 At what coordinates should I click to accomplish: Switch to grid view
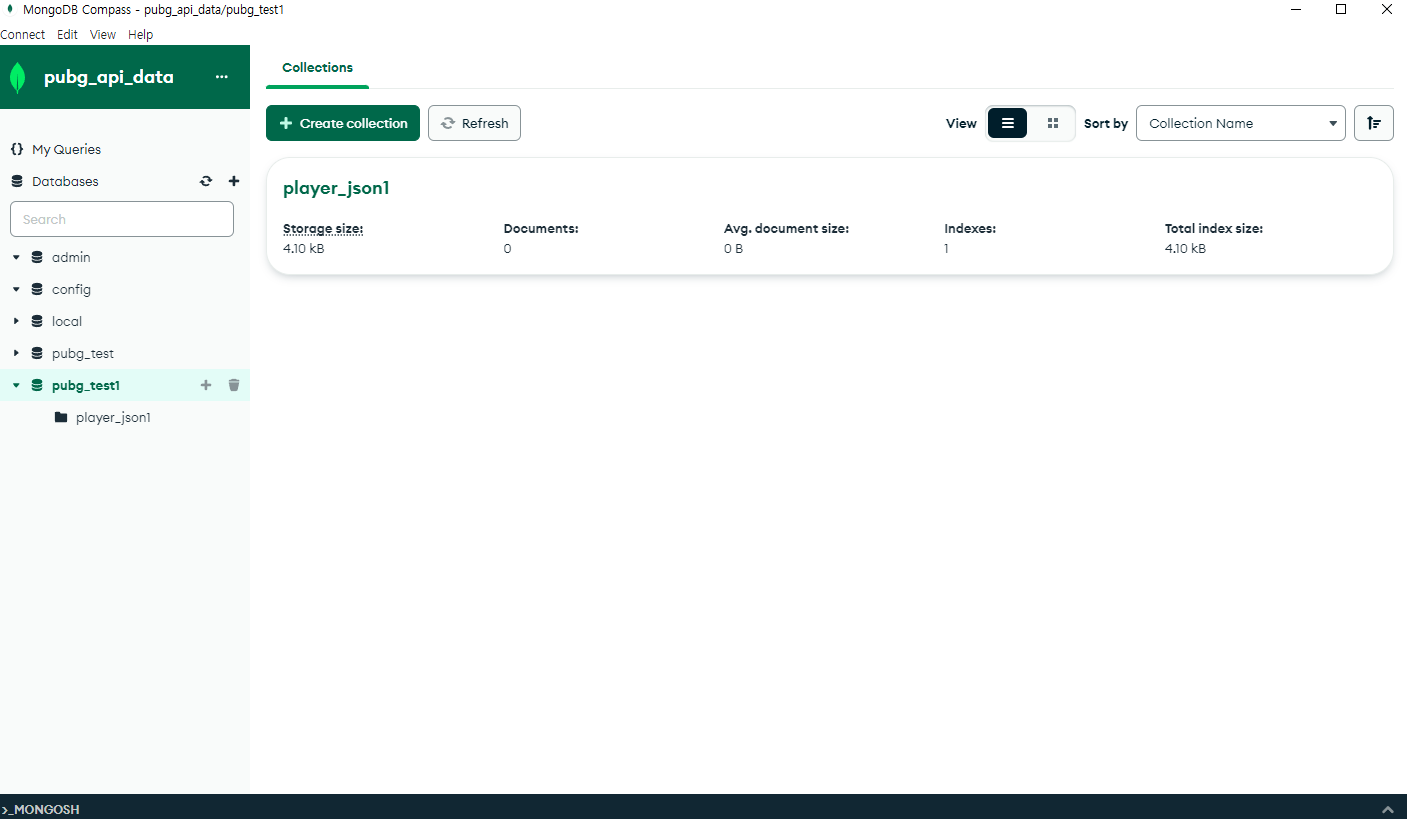click(x=1053, y=123)
